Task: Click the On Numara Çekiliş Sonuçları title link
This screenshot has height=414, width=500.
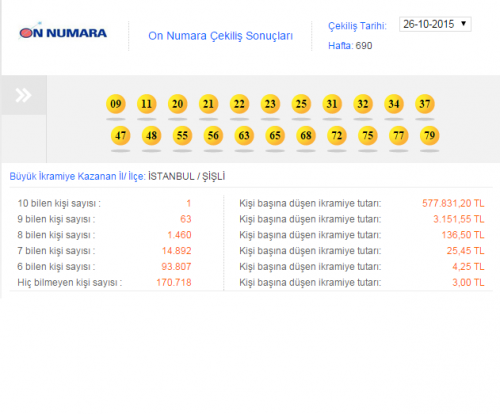Action: coord(220,36)
